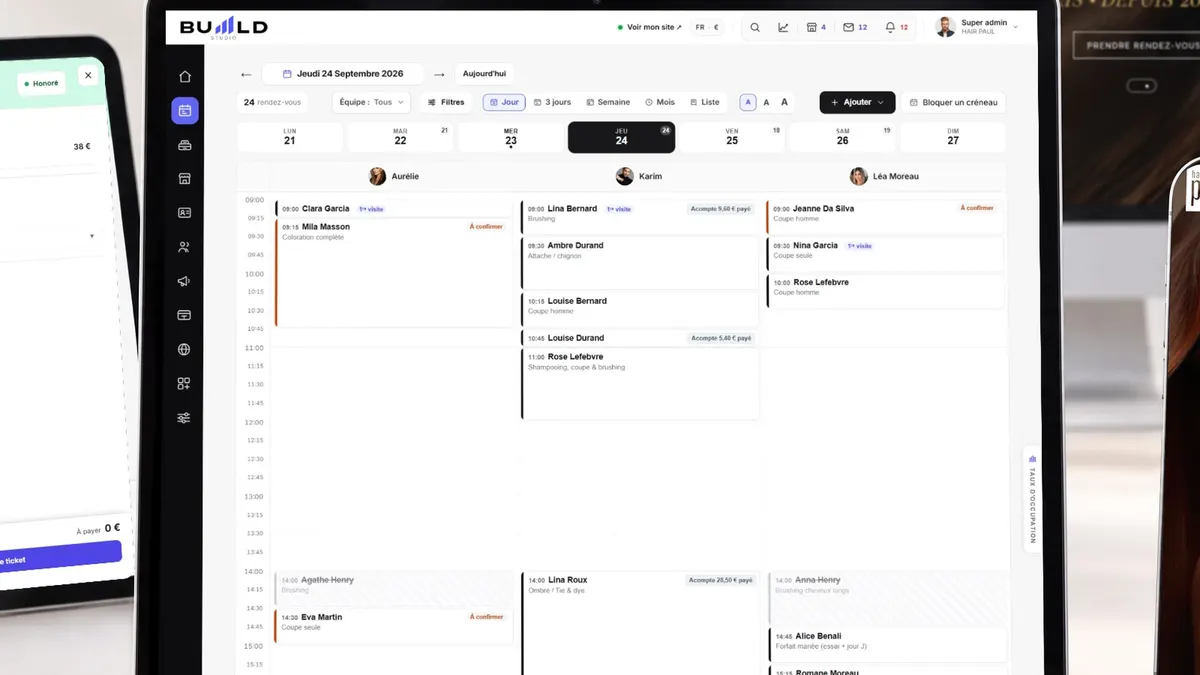Click À confirmer badge on Mila Masson
The image size is (1200, 675).
(x=487, y=227)
